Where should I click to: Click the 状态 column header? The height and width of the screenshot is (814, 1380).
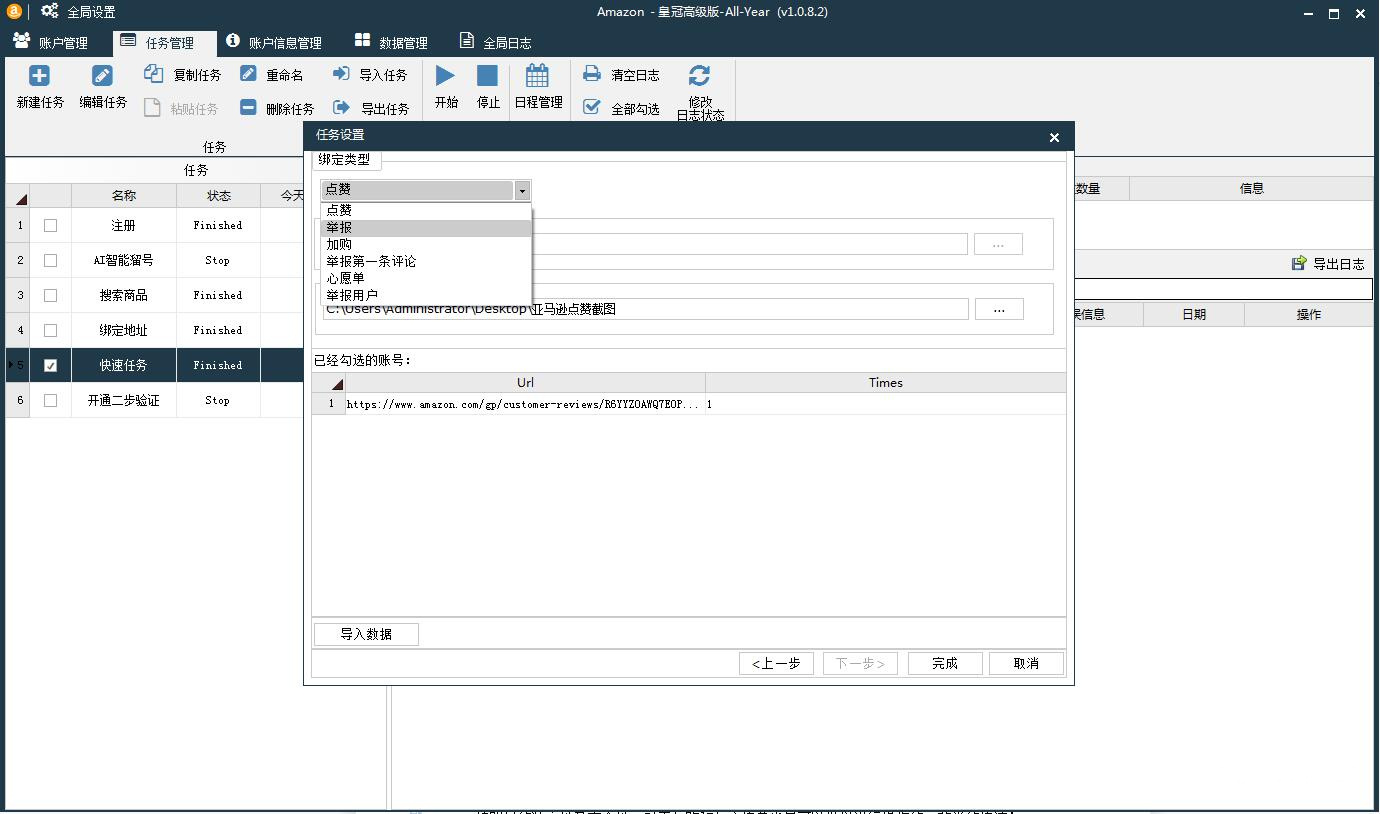[218, 196]
